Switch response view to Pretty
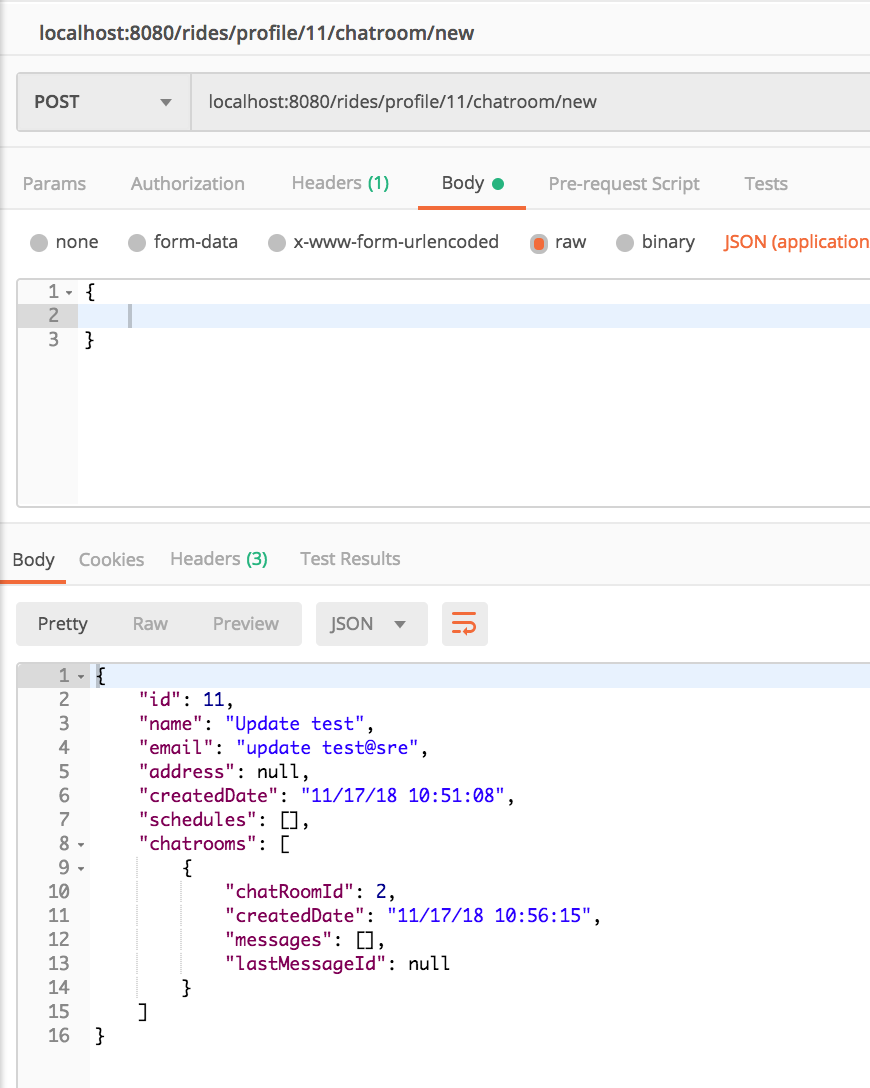Image resolution: width=870 pixels, height=1088 pixels. (62, 624)
